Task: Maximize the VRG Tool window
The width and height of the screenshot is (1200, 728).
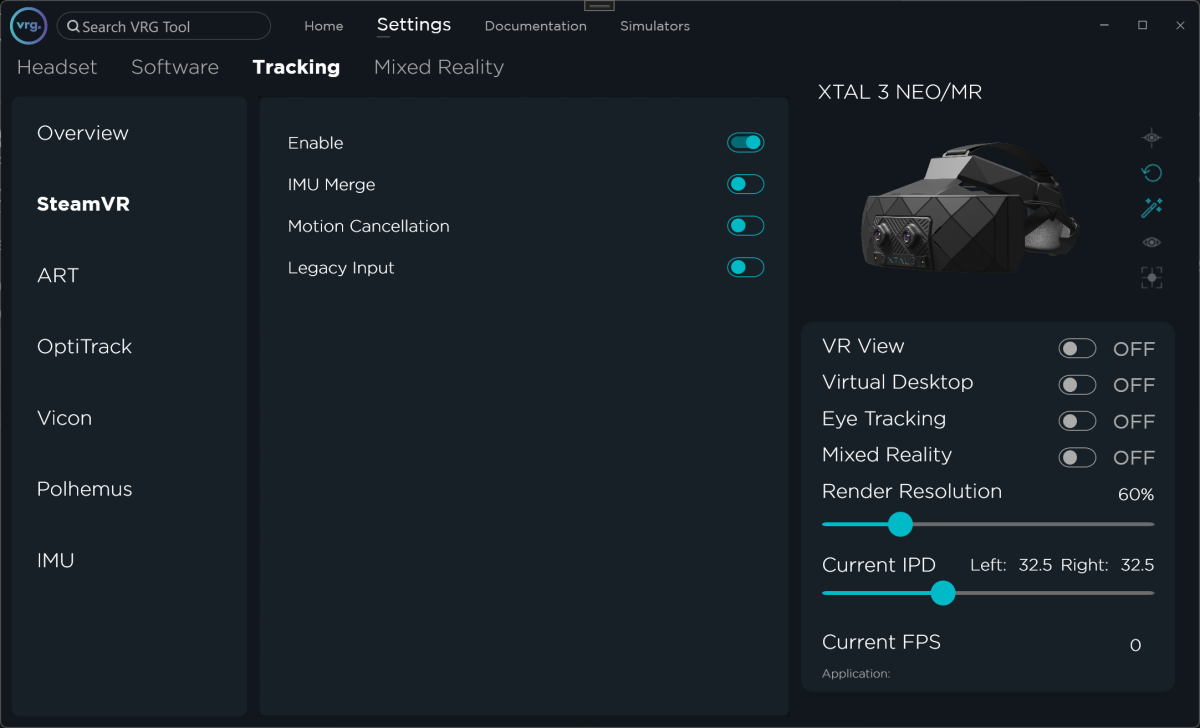Action: [x=1143, y=25]
